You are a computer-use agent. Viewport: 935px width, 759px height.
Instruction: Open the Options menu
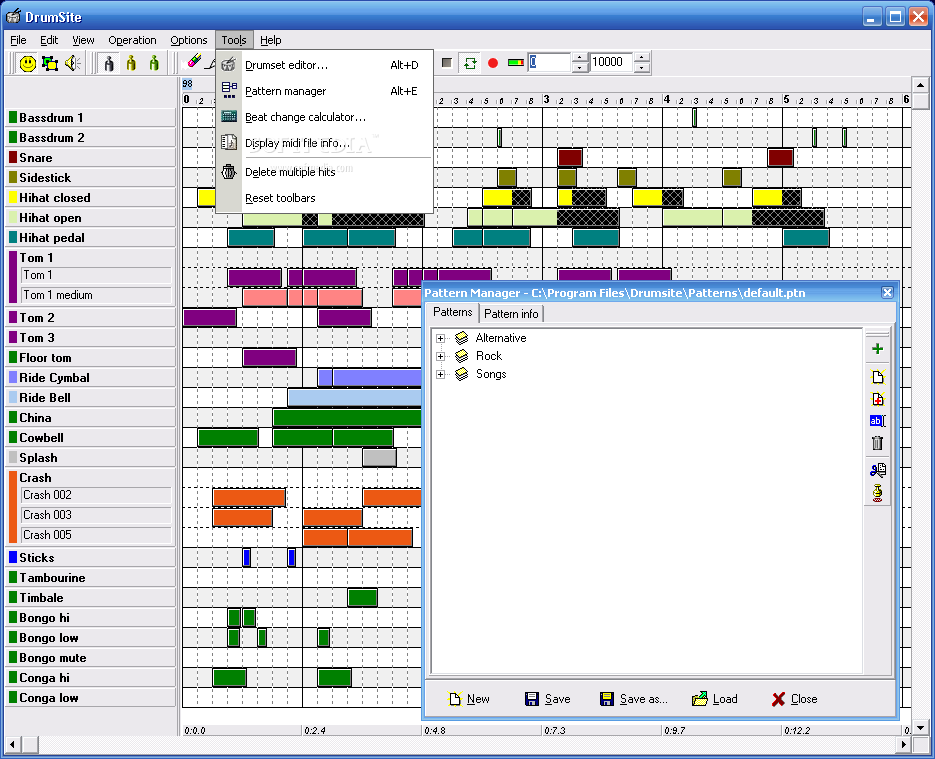tap(188, 40)
